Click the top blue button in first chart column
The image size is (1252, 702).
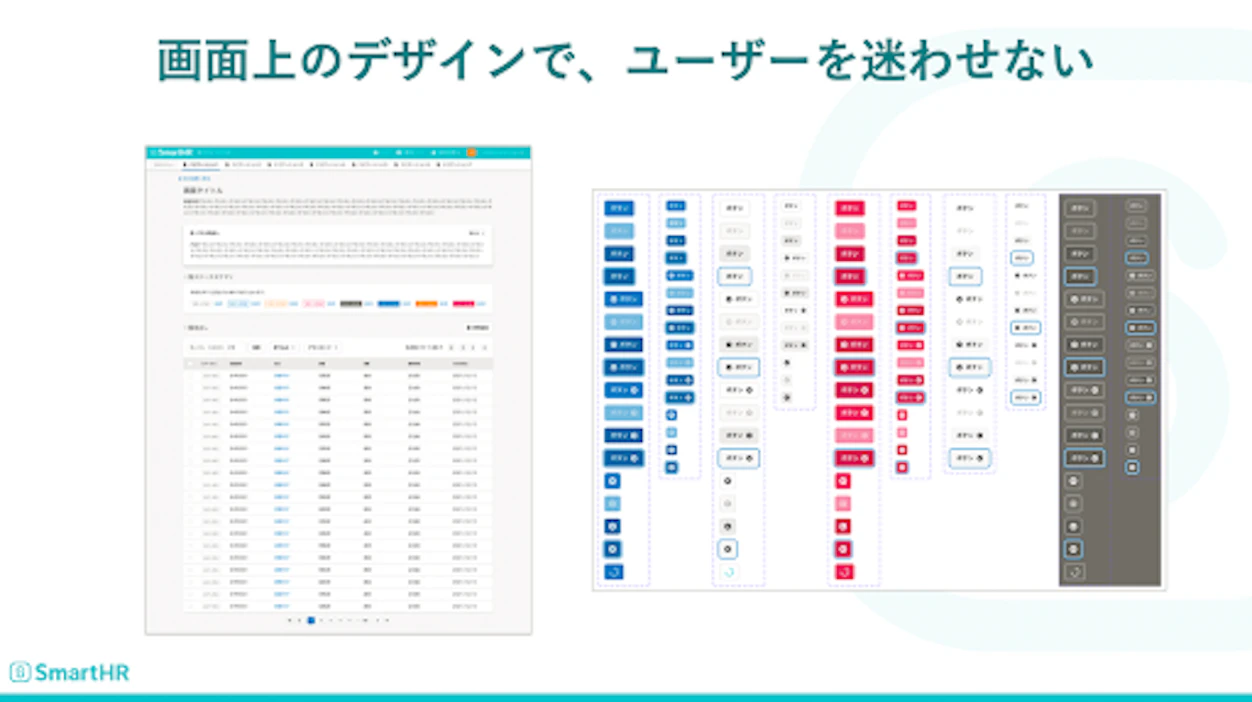pos(619,208)
